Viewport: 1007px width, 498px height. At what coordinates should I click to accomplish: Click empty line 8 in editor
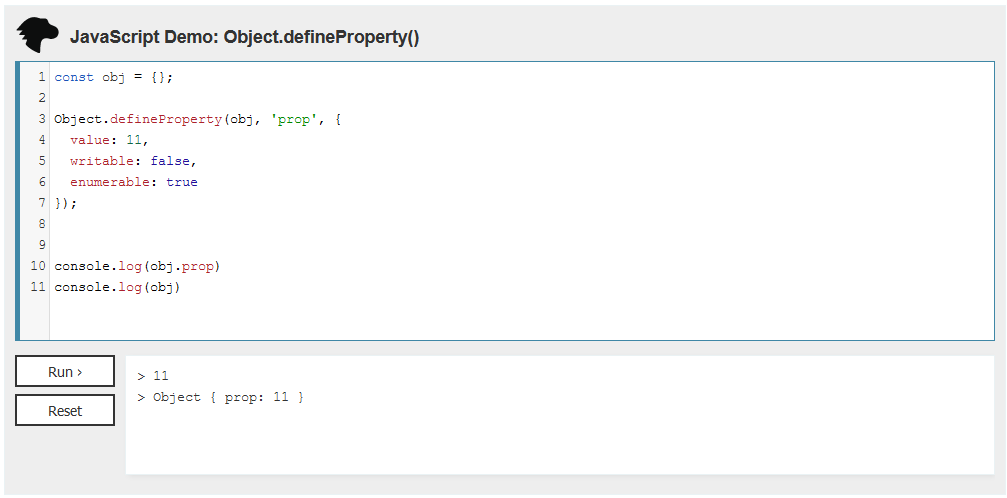click(x=300, y=224)
